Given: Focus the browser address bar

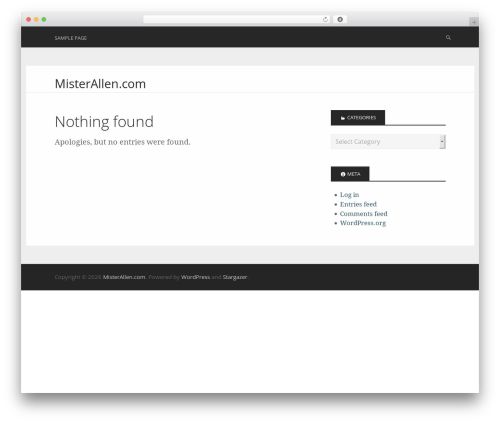Looking at the screenshot, I should 237,20.
